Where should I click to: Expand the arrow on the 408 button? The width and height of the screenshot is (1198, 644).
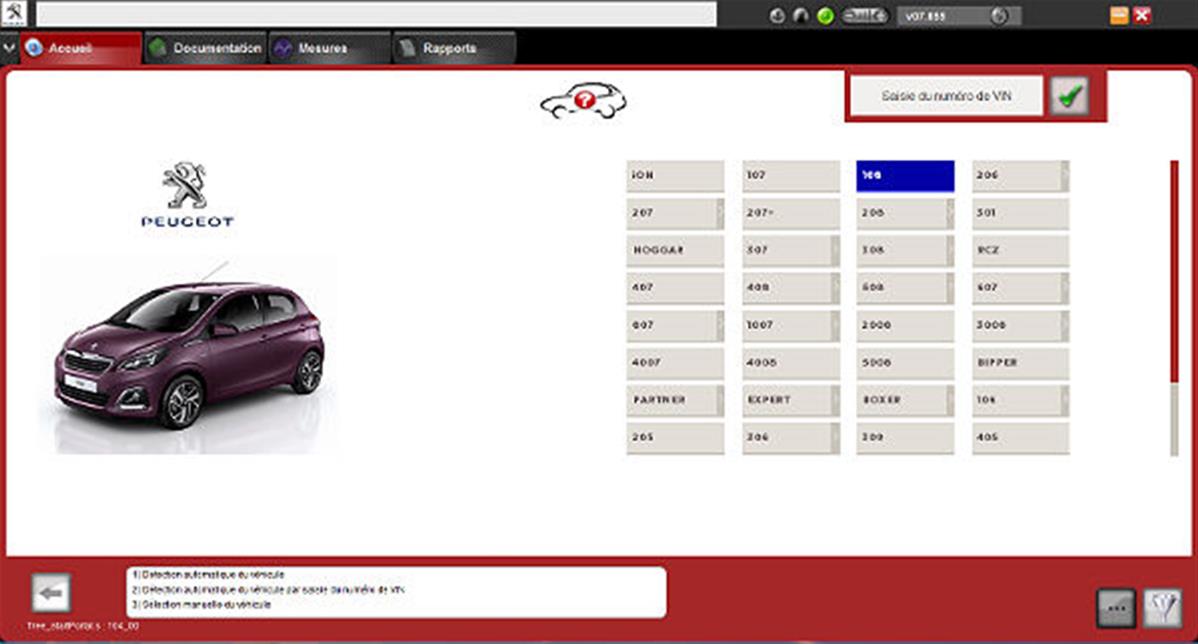click(x=835, y=288)
